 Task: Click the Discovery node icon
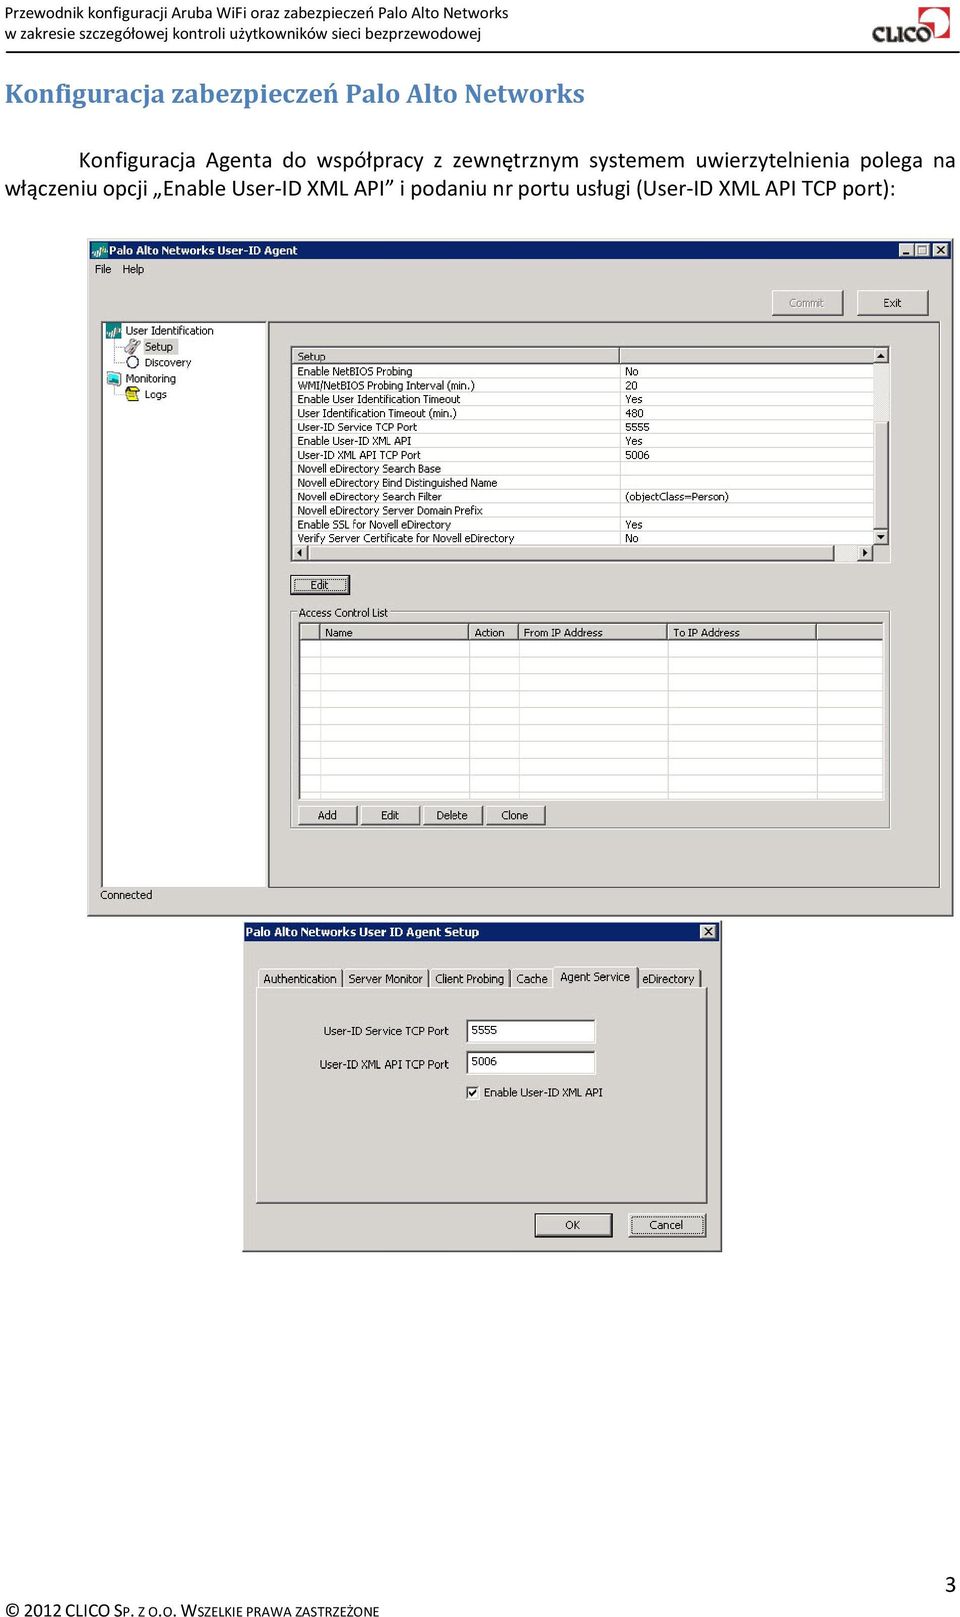coord(133,363)
